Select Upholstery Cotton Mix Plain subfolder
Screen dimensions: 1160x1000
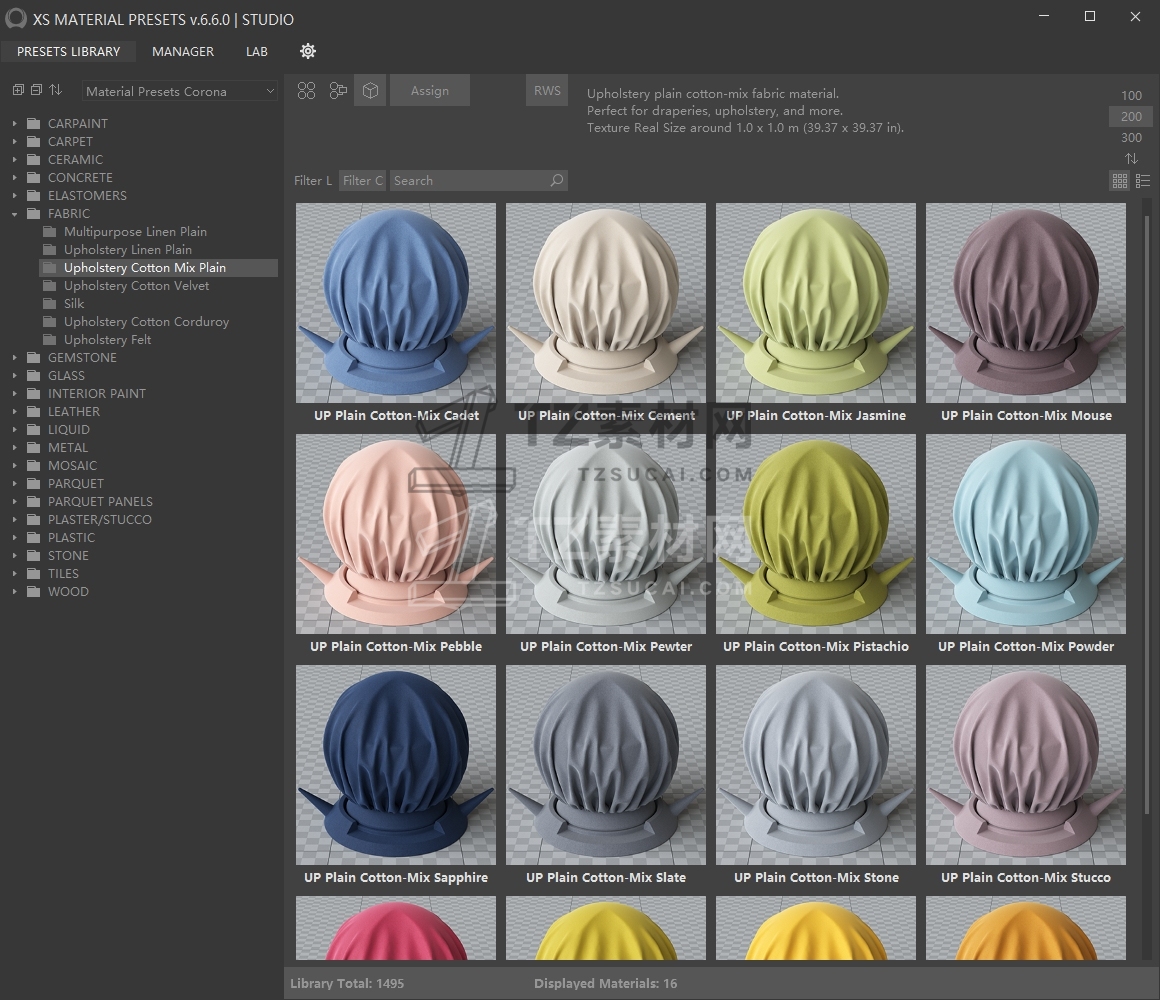(158, 268)
